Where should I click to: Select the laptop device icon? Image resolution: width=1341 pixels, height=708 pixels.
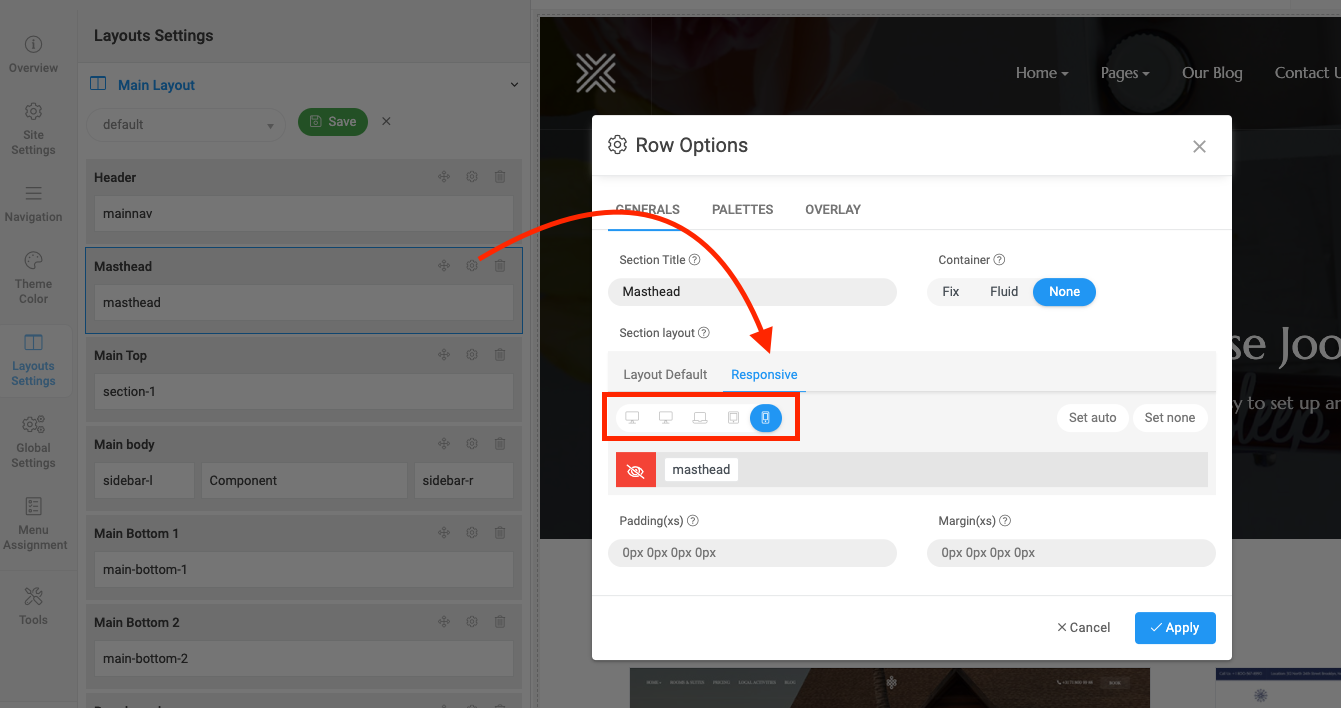pyautogui.click(x=700, y=417)
